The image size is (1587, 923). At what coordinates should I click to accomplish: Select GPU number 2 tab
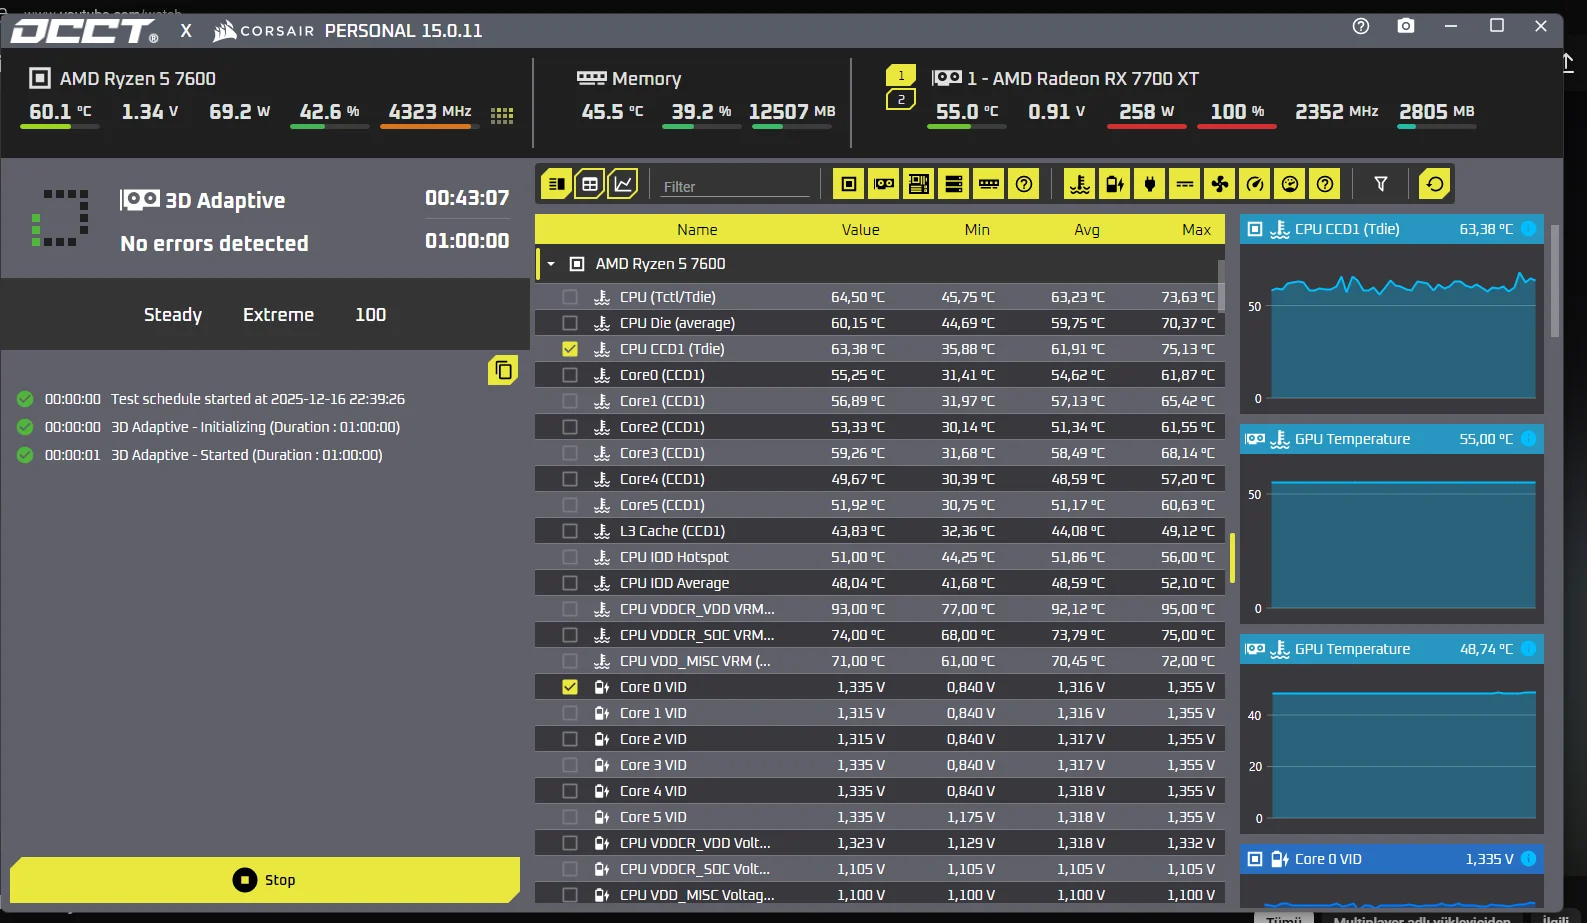901,100
